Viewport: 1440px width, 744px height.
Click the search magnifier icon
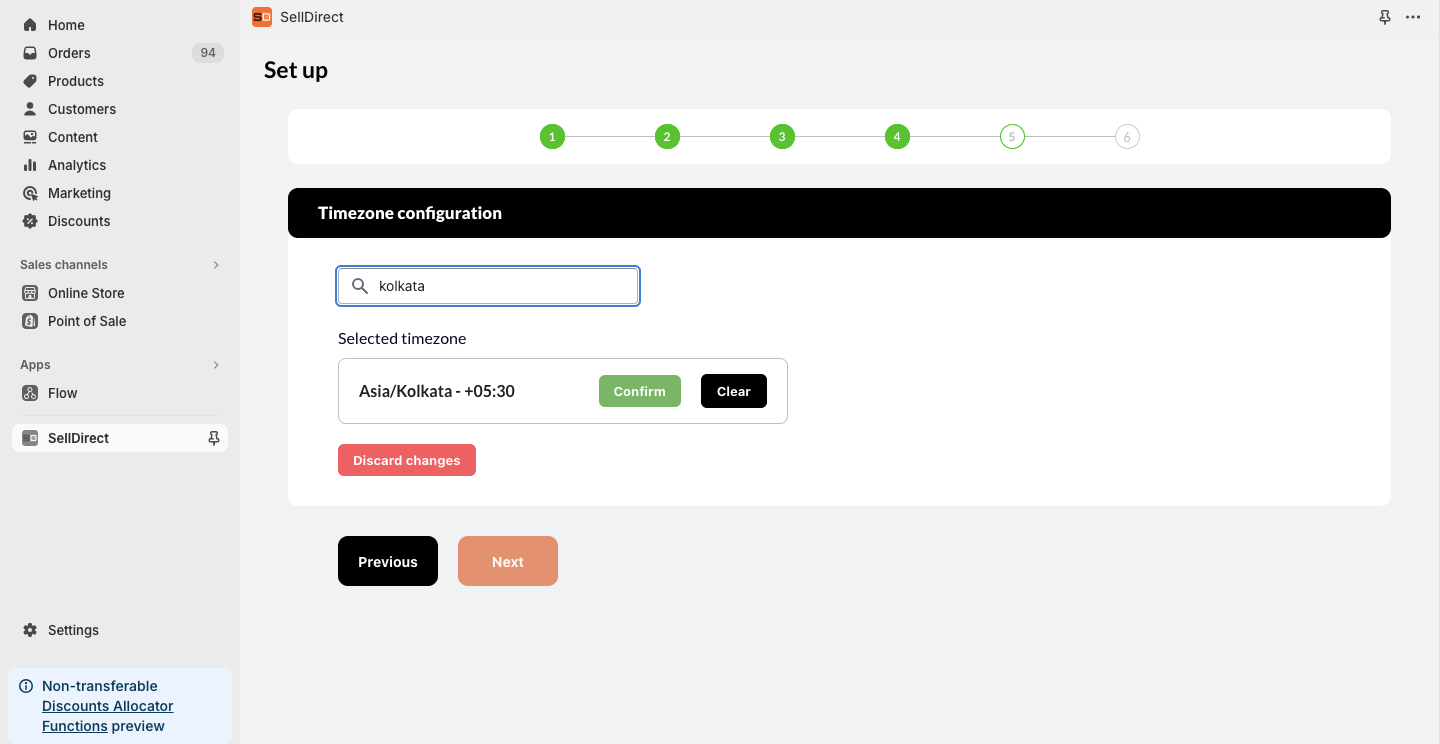360,286
